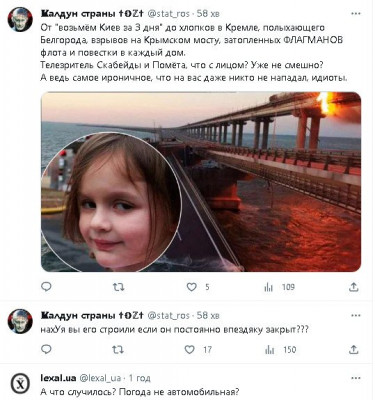Share the first tweet with bridge image
Screen dimensions: 375x400
353,287
